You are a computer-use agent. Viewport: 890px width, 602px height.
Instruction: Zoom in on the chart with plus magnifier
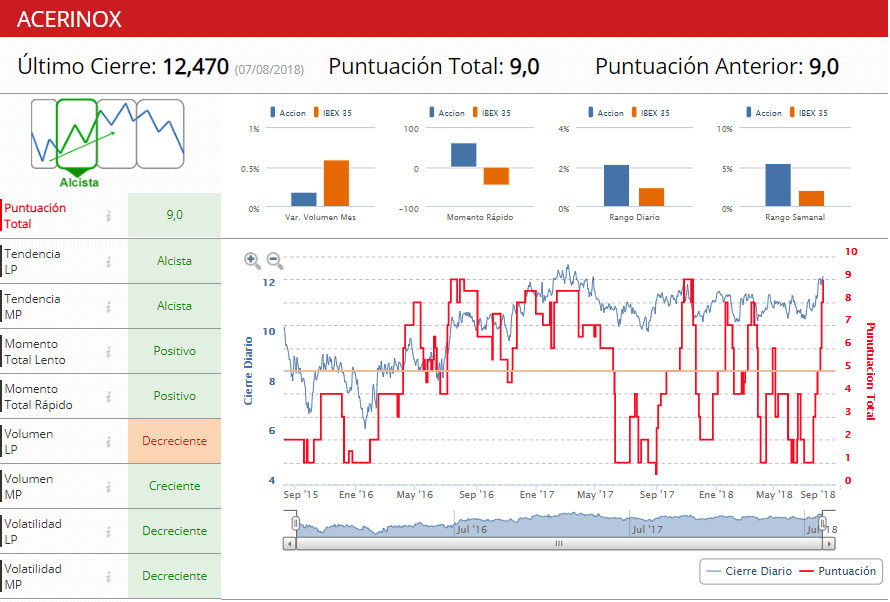point(252,260)
